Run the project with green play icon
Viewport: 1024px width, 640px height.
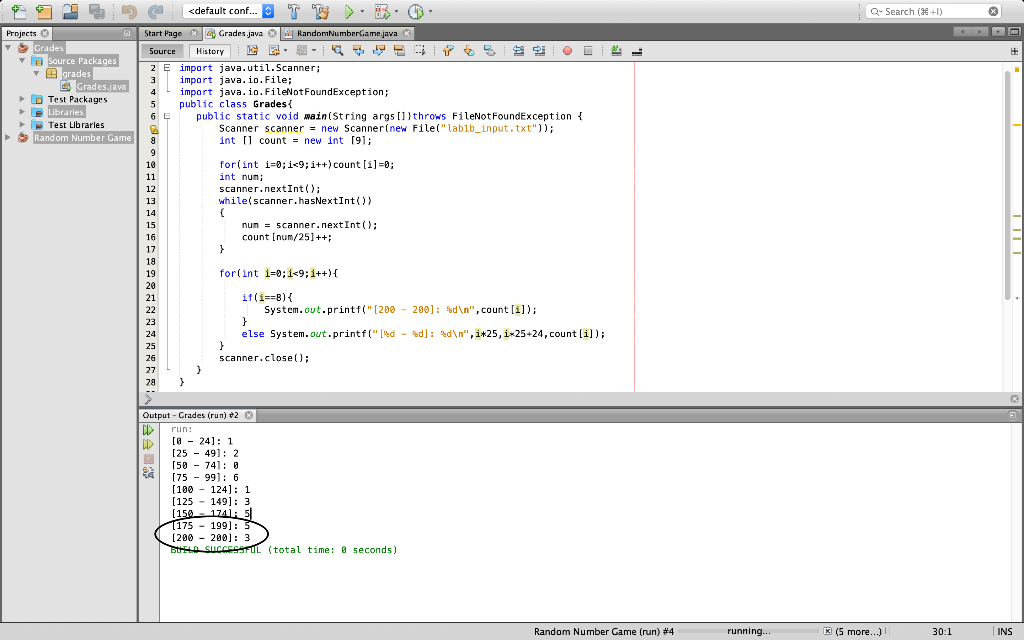pyautogui.click(x=349, y=11)
